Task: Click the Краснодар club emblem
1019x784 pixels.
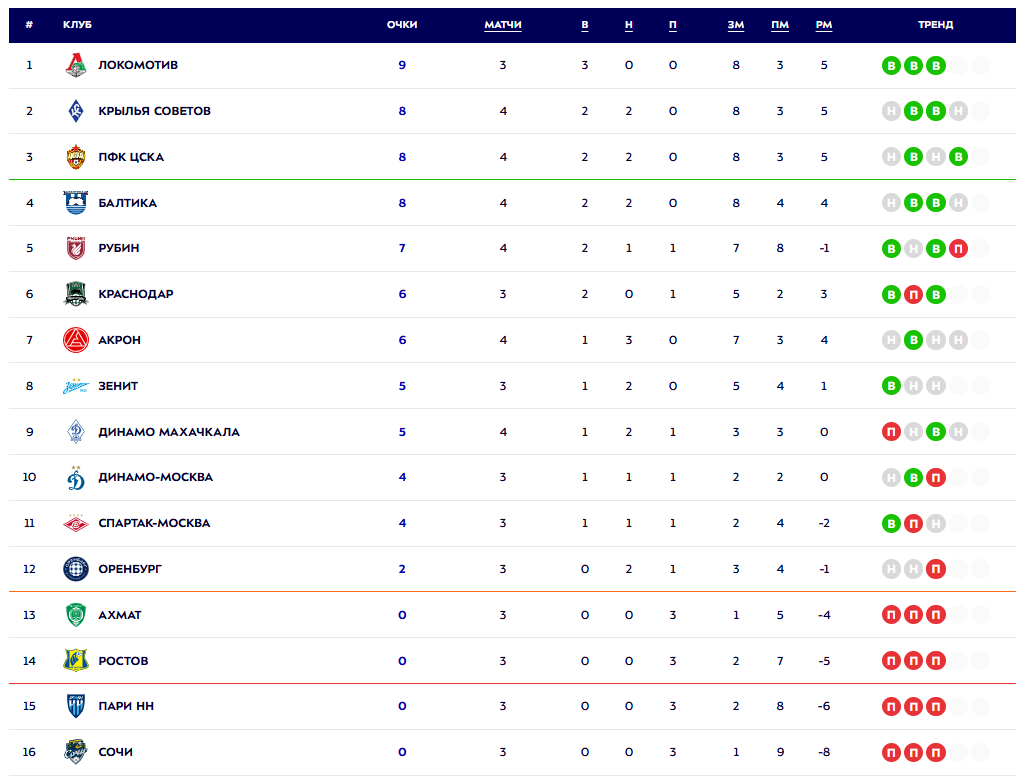Action: [x=76, y=294]
